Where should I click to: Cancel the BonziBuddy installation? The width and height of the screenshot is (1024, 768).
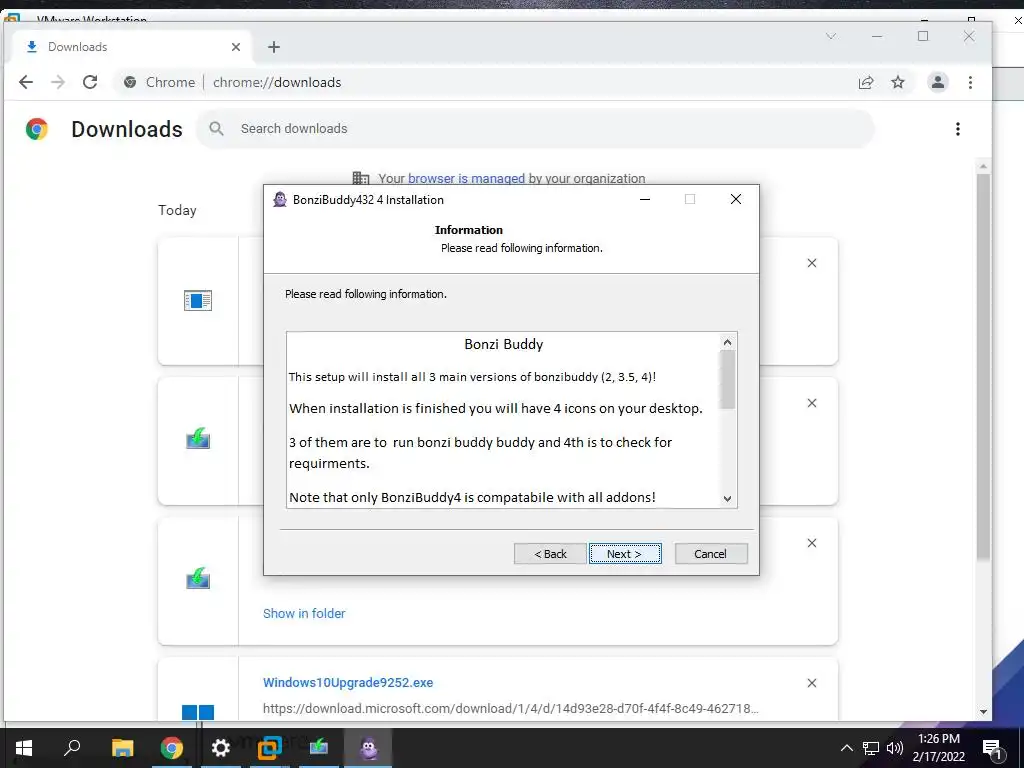point(711,554)
